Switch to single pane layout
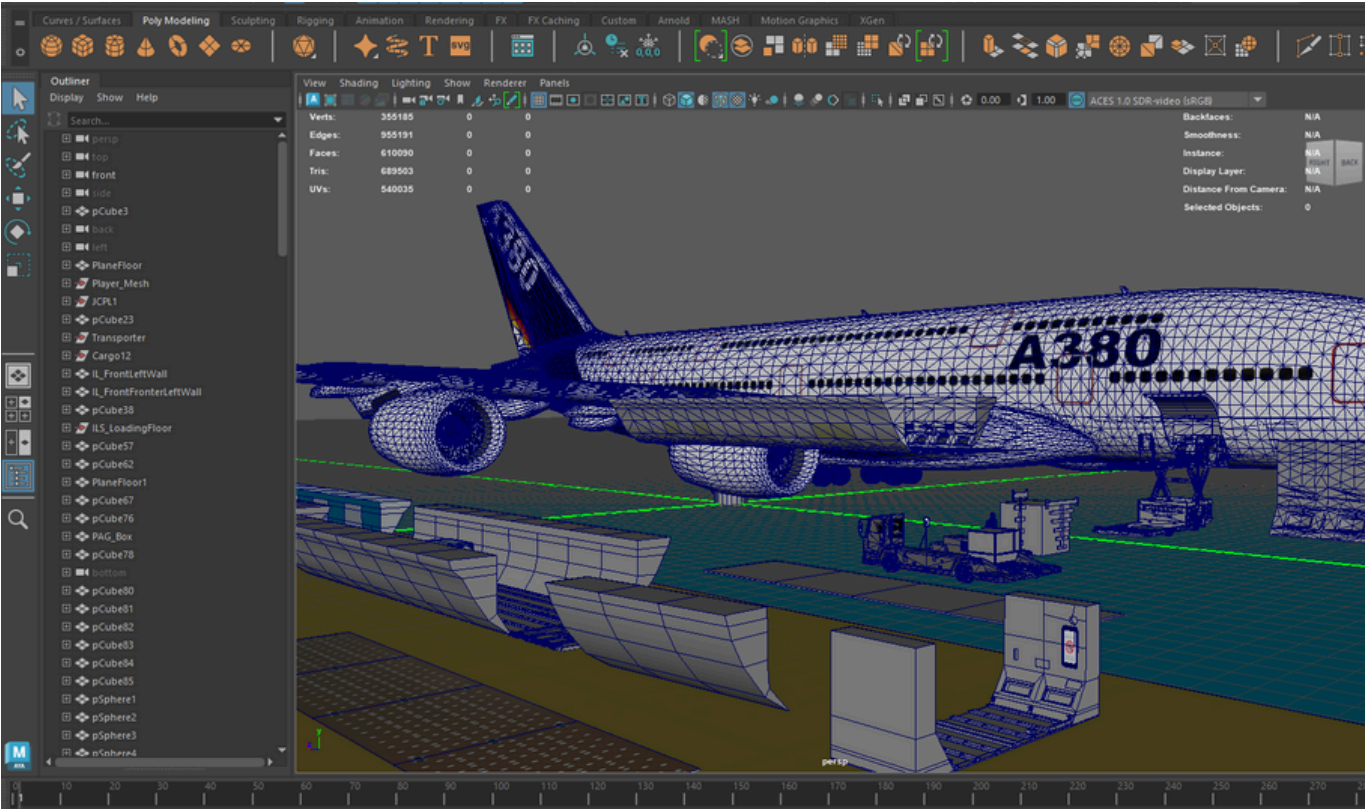1365x809 pixels. pos(18,375)
